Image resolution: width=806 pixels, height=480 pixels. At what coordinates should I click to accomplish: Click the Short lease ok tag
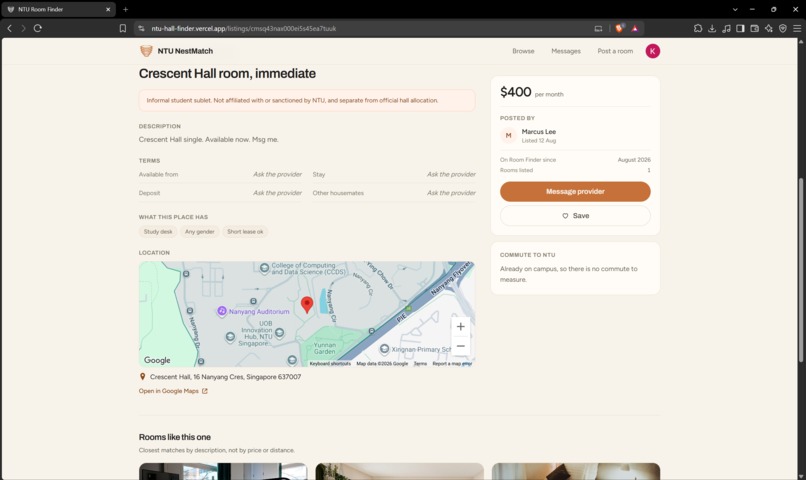coord(245,232)
